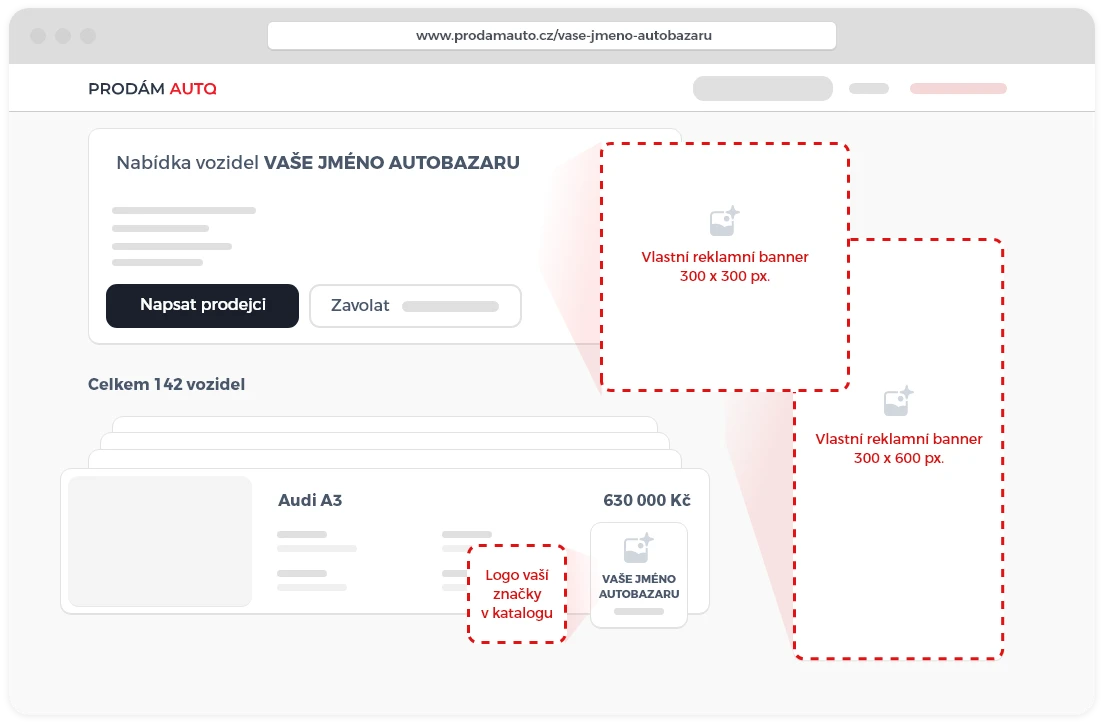Click the Nabídka vozidel VAŠE JMÉNO AUTOBAZARU heading
The width and height of the screenshot is (1104, 725).
click(x=318, y=163)
